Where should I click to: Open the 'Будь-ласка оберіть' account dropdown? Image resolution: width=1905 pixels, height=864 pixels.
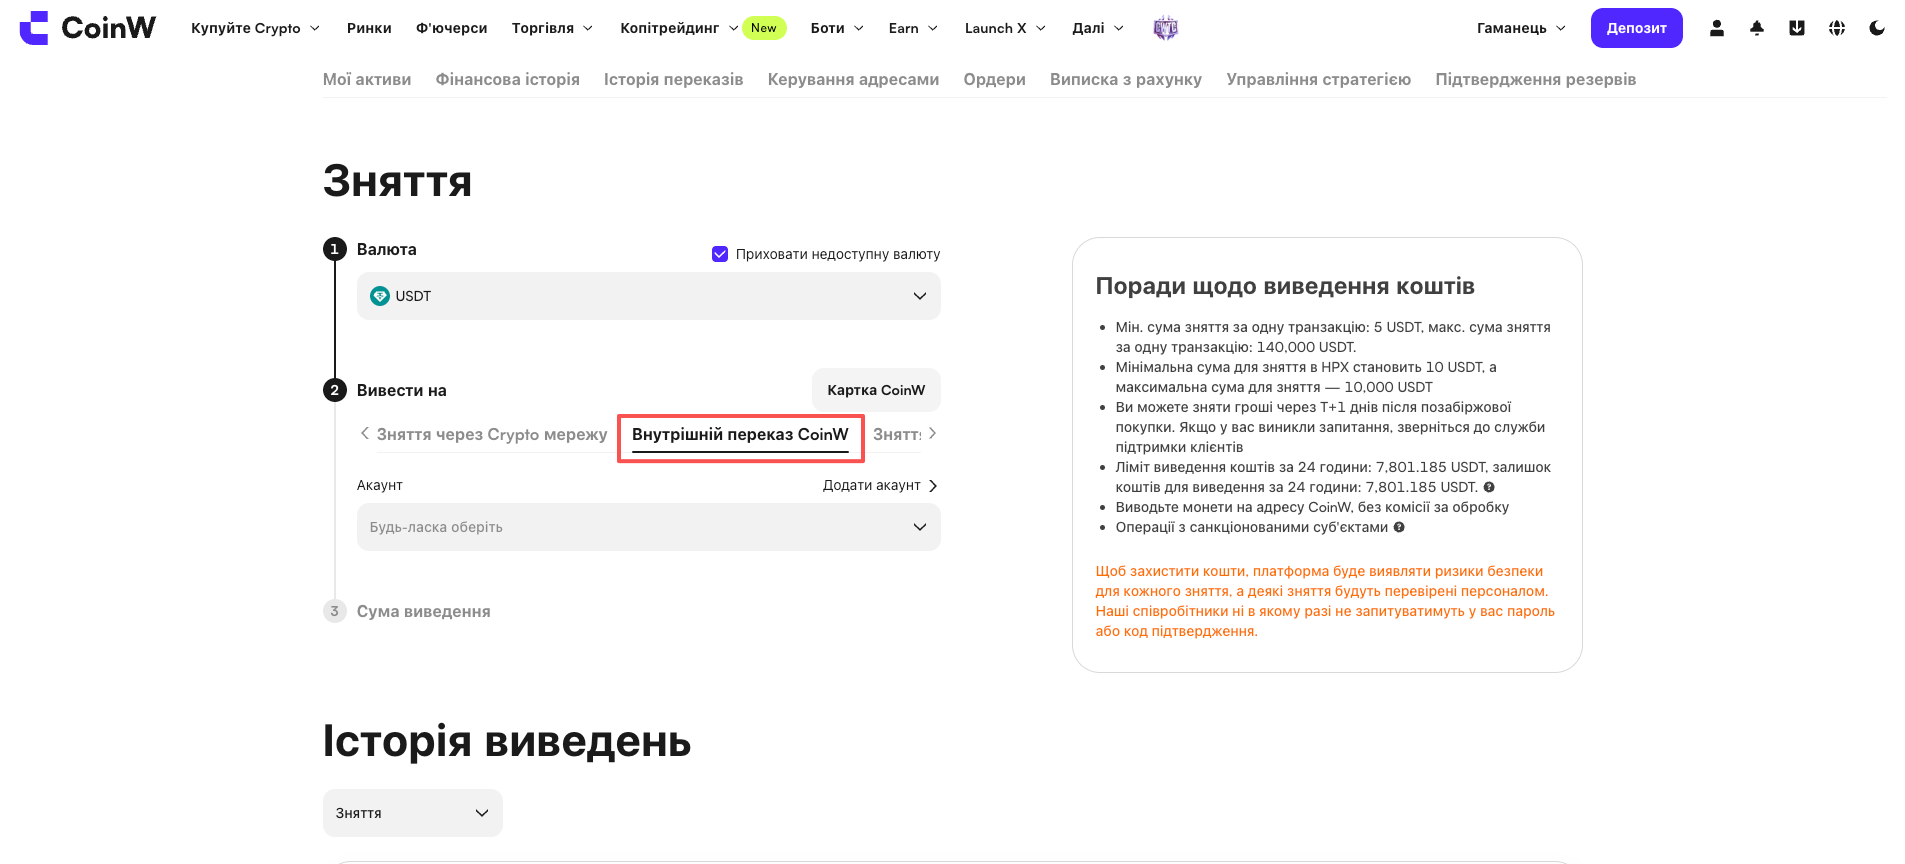649,527
